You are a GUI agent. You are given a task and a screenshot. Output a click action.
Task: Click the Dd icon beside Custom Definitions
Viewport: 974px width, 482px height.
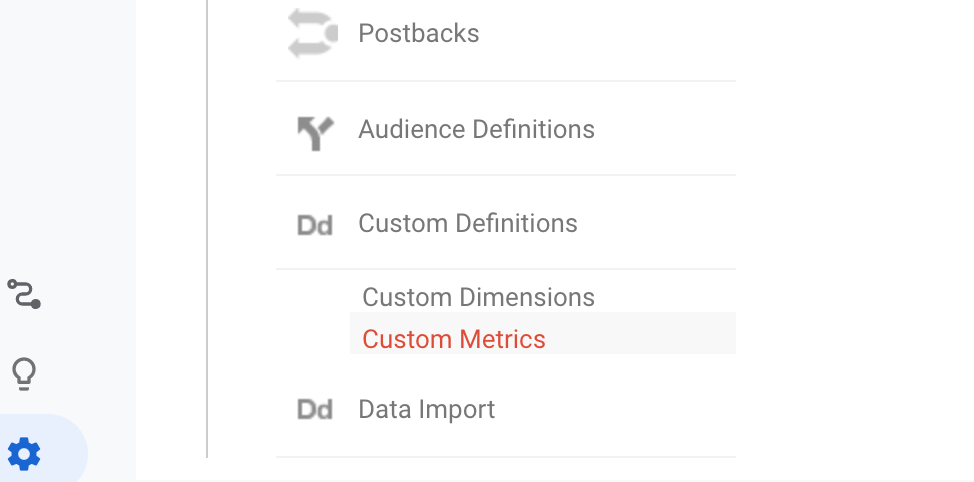(315, 225)
